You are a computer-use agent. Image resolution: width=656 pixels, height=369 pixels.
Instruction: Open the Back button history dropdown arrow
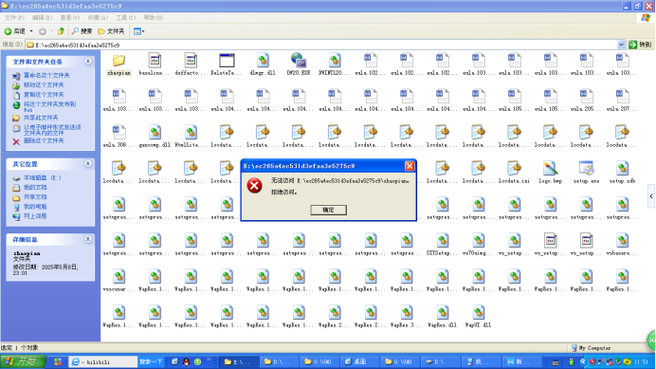pos(31,31)
